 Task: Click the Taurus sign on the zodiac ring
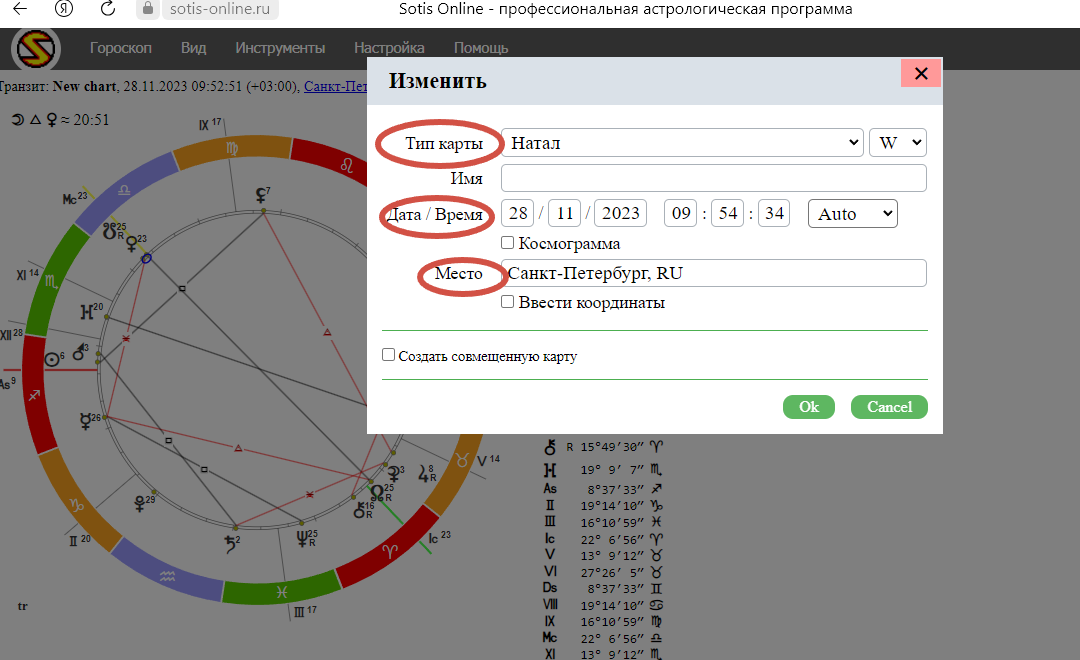click(x=463, y=460)
